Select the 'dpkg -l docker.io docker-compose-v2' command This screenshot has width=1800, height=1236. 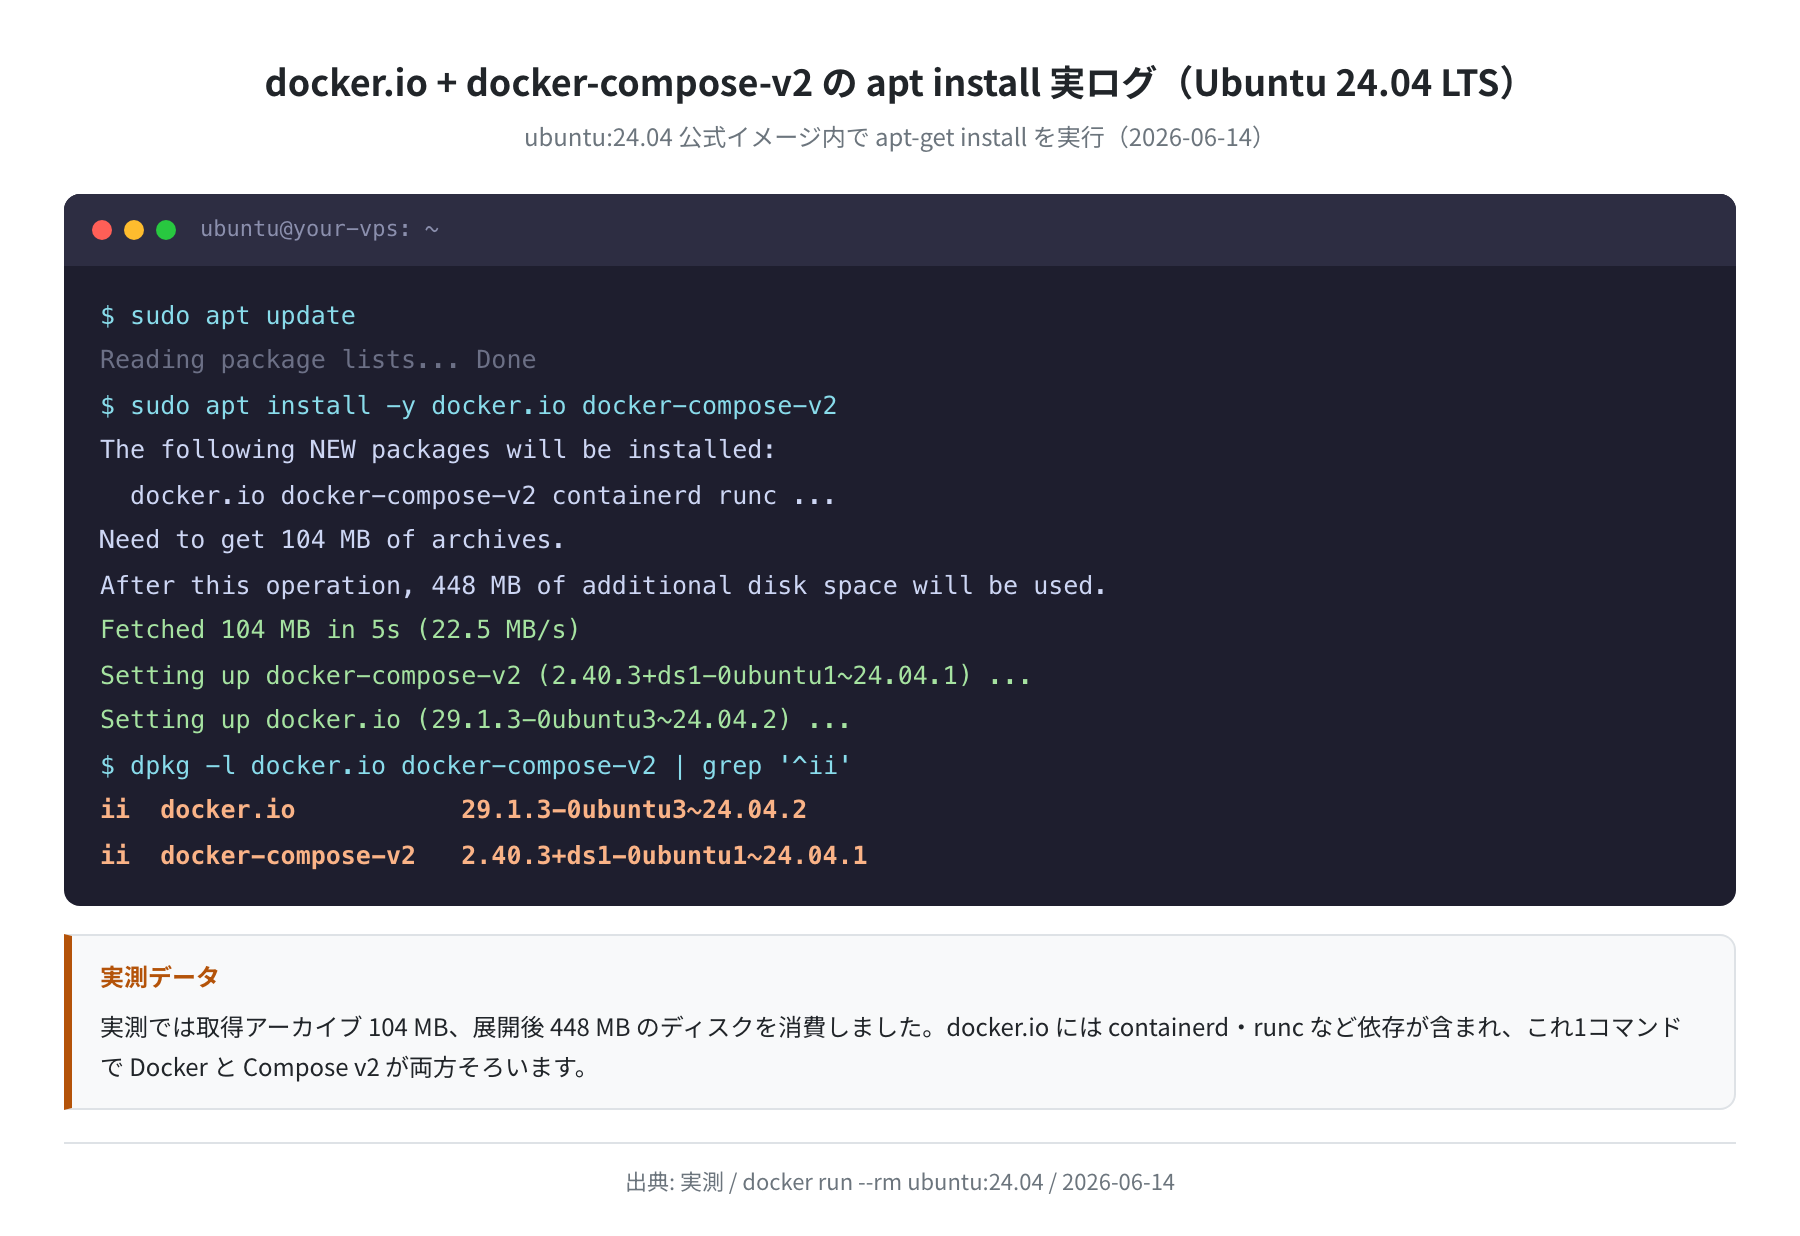(476, 766)
